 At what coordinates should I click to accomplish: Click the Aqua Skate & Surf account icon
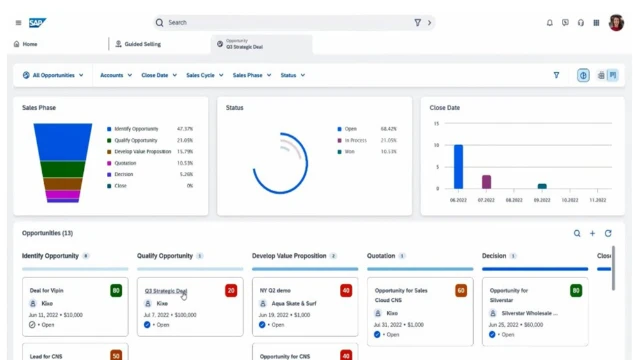[263, 304]
